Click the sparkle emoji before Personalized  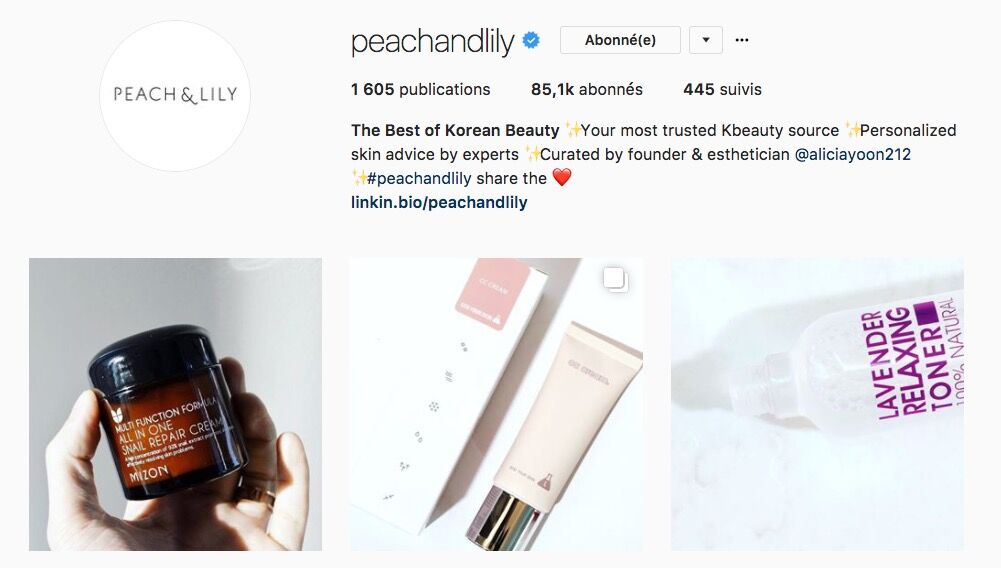(x=850, y=130)
